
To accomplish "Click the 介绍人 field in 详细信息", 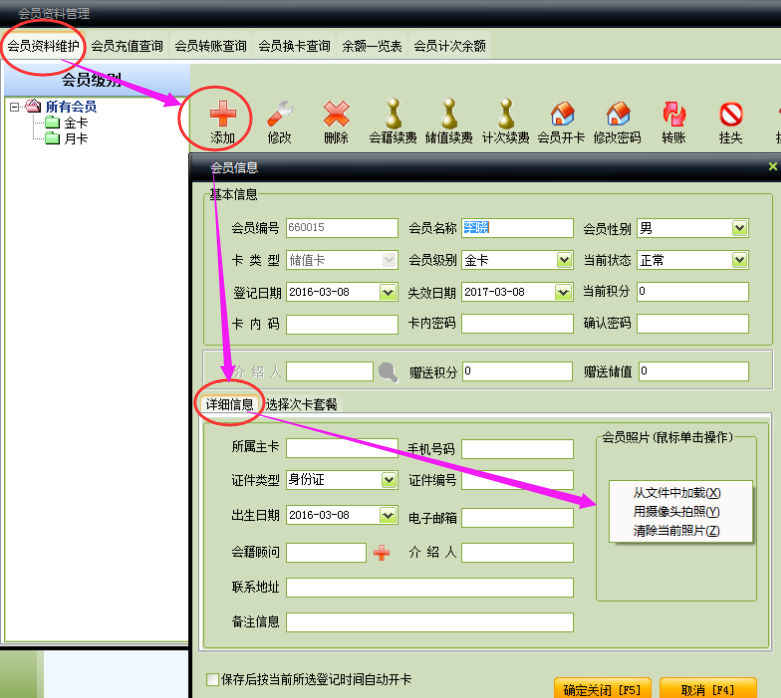I will coord(518,553).
